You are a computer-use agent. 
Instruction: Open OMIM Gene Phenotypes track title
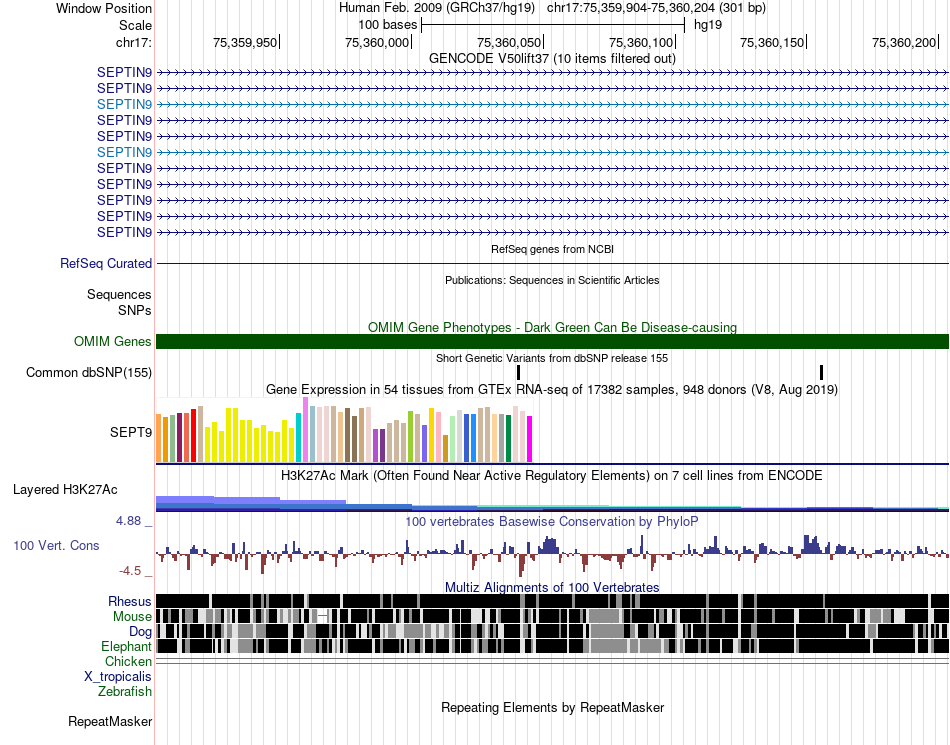(x=552, y=327)
